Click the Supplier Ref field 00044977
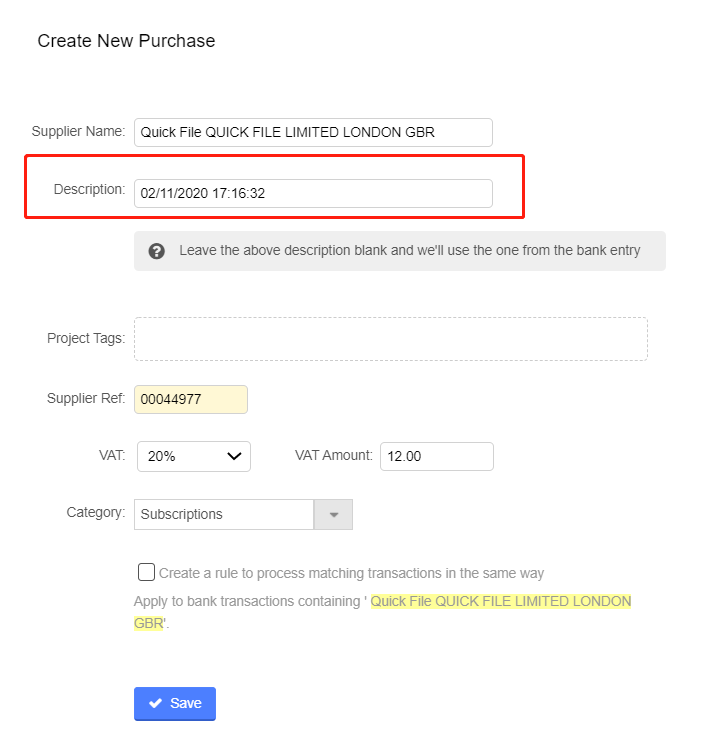714x729 pixels. pos(190,400)
